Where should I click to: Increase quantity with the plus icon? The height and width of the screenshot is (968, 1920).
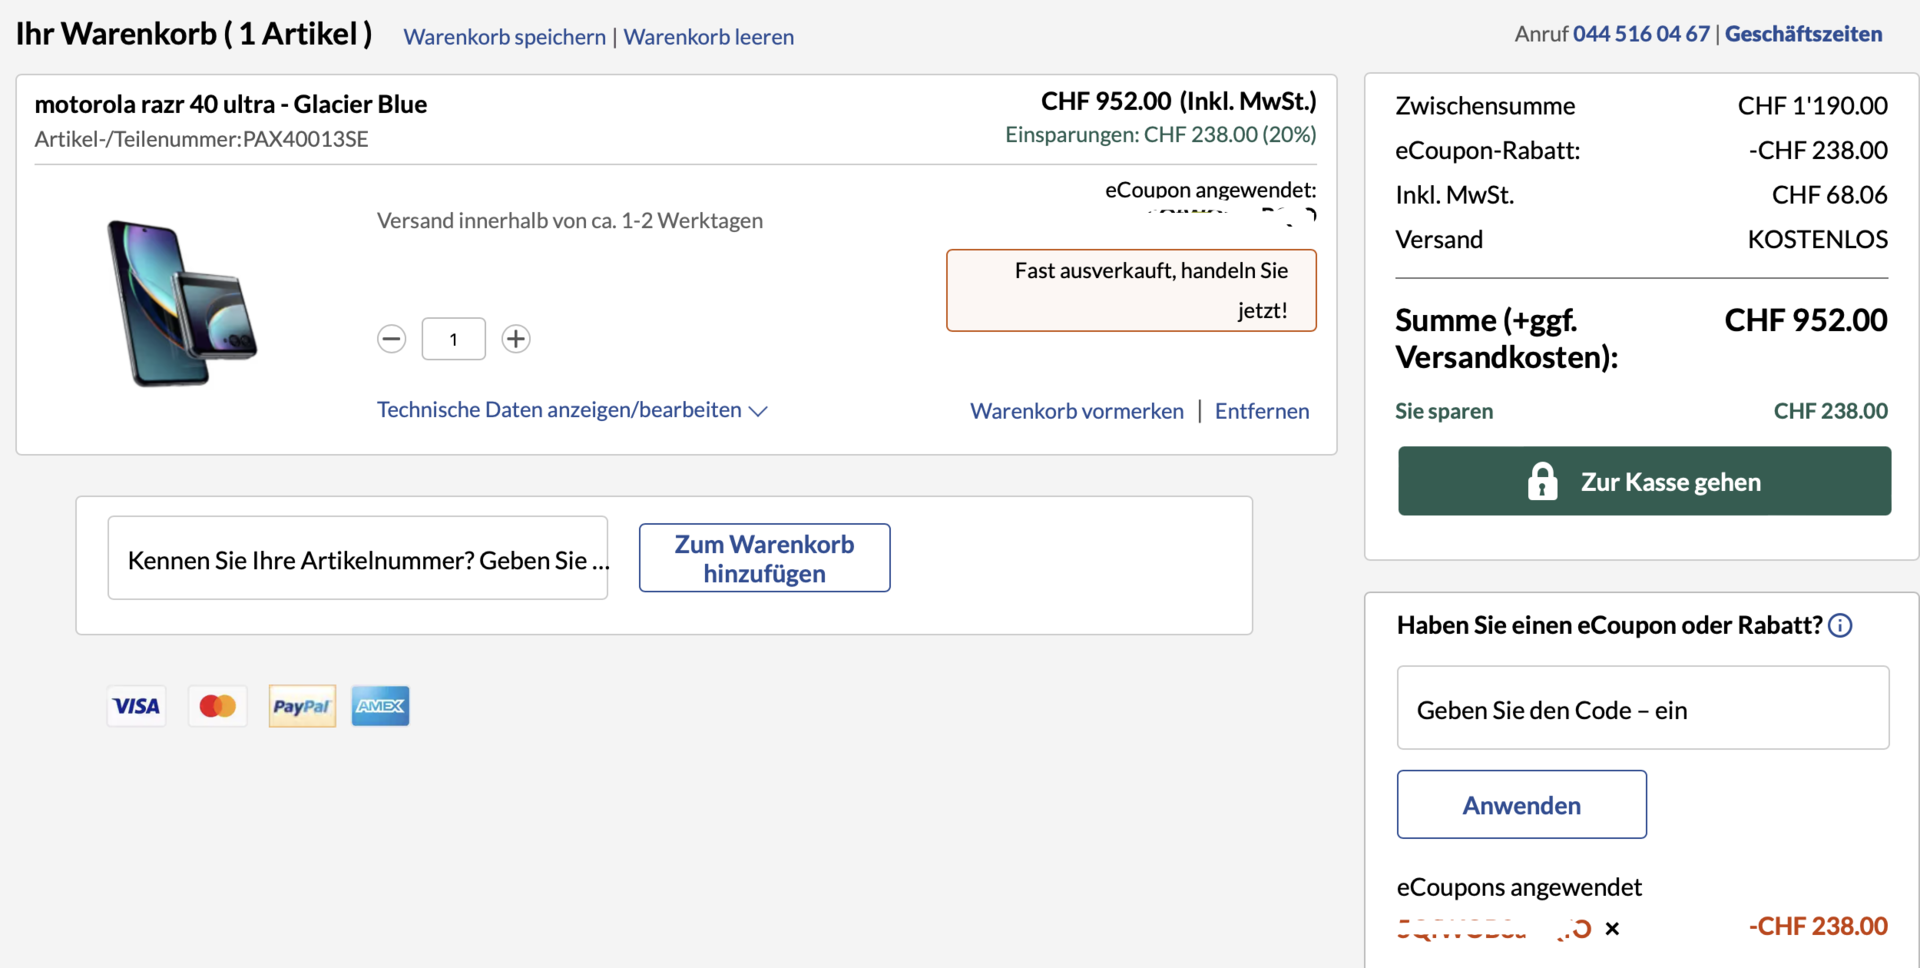coord(515,339)
